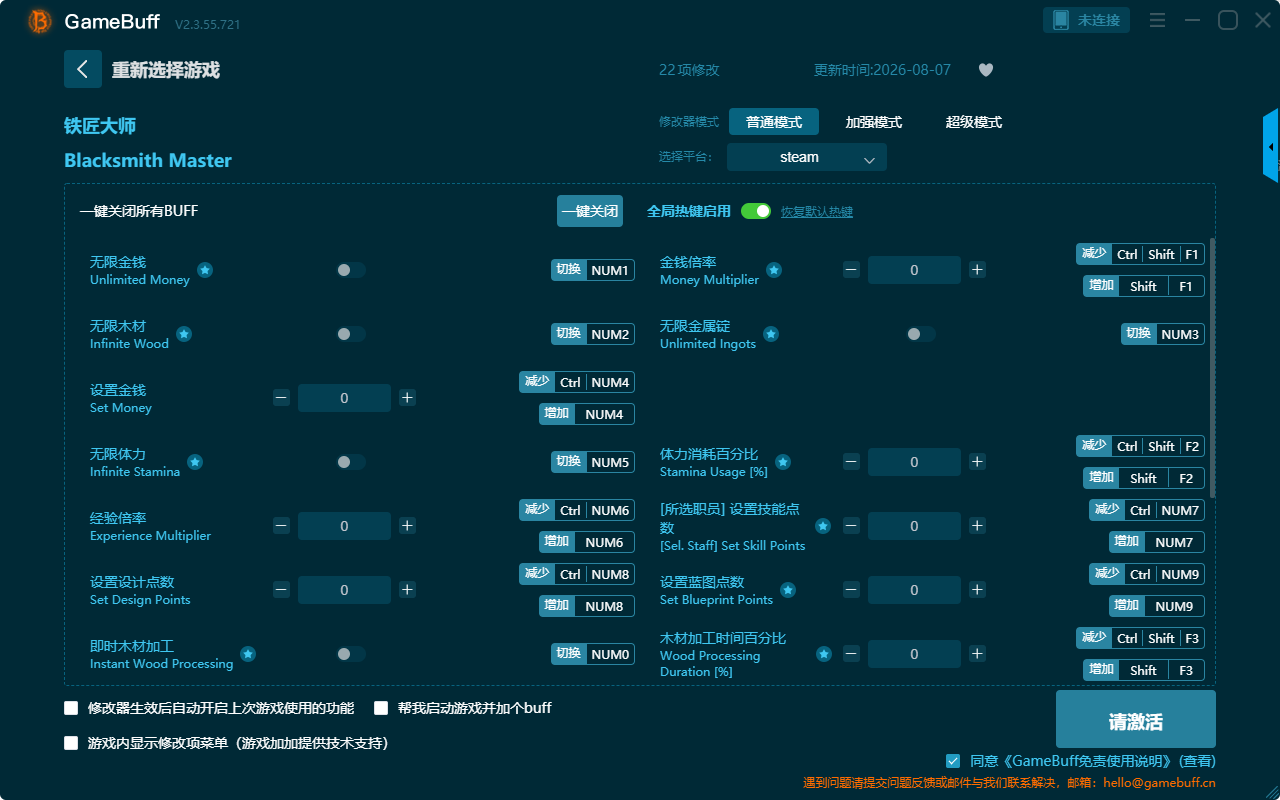Click the heart favorite icon

[986, 70]
